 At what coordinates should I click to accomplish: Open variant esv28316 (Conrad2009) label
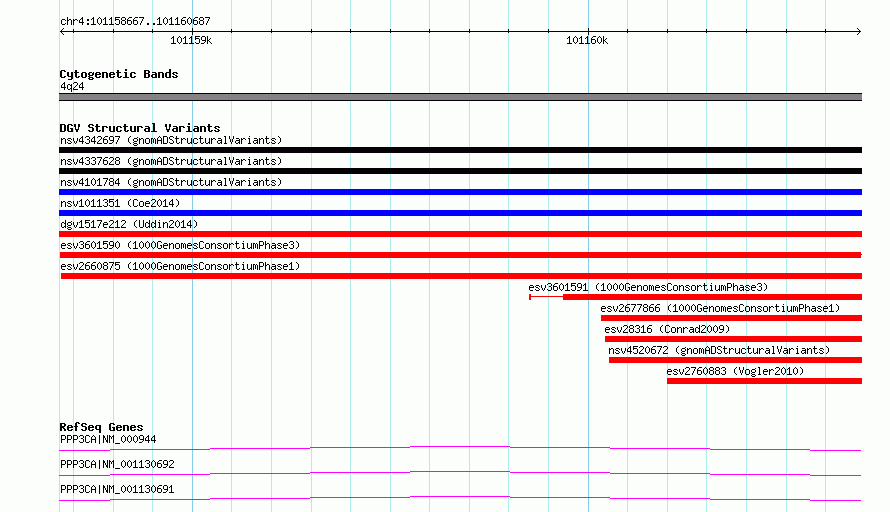click(667, 329)
